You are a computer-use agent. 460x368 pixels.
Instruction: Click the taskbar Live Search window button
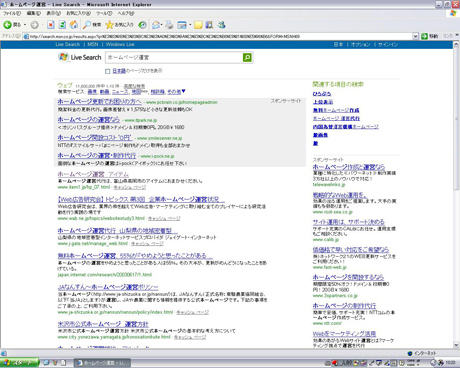click(102, 363)
